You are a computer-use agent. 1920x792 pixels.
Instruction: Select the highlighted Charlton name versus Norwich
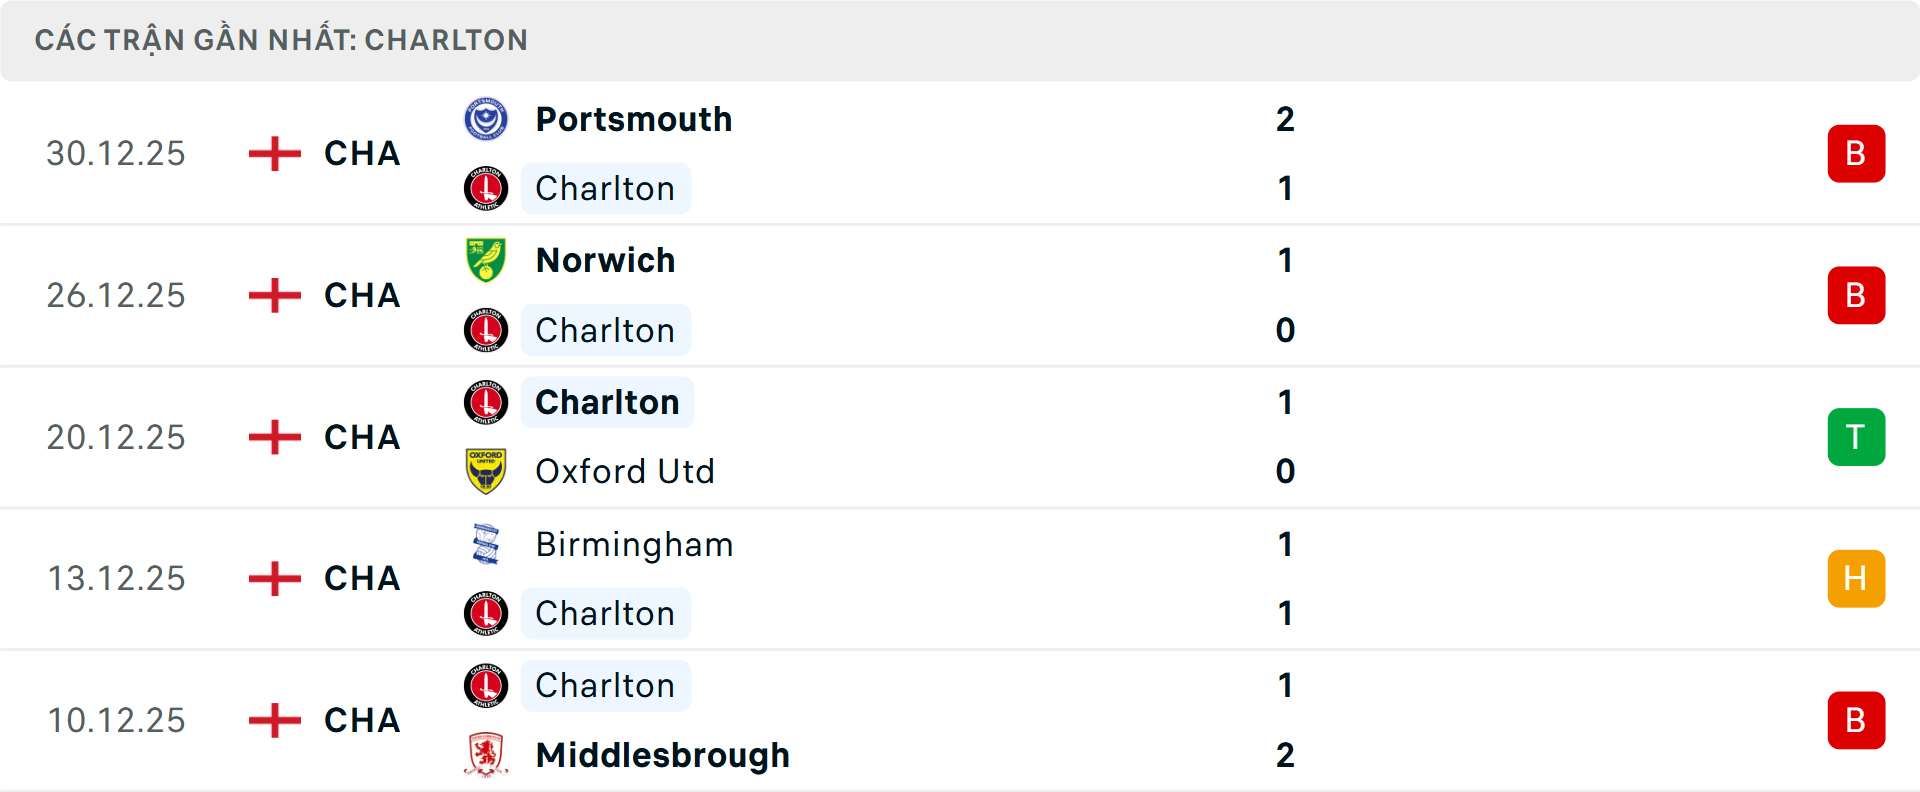(605, 330)
